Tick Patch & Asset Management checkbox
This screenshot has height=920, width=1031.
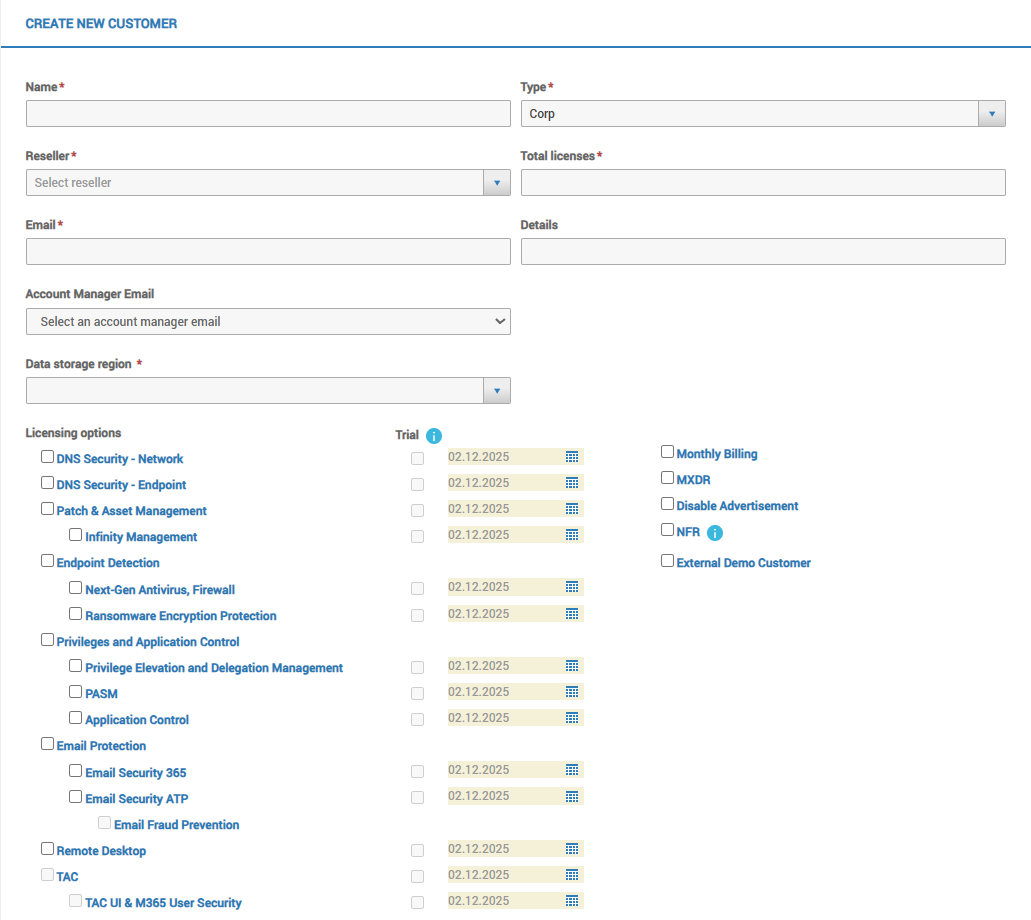point(47,508)
